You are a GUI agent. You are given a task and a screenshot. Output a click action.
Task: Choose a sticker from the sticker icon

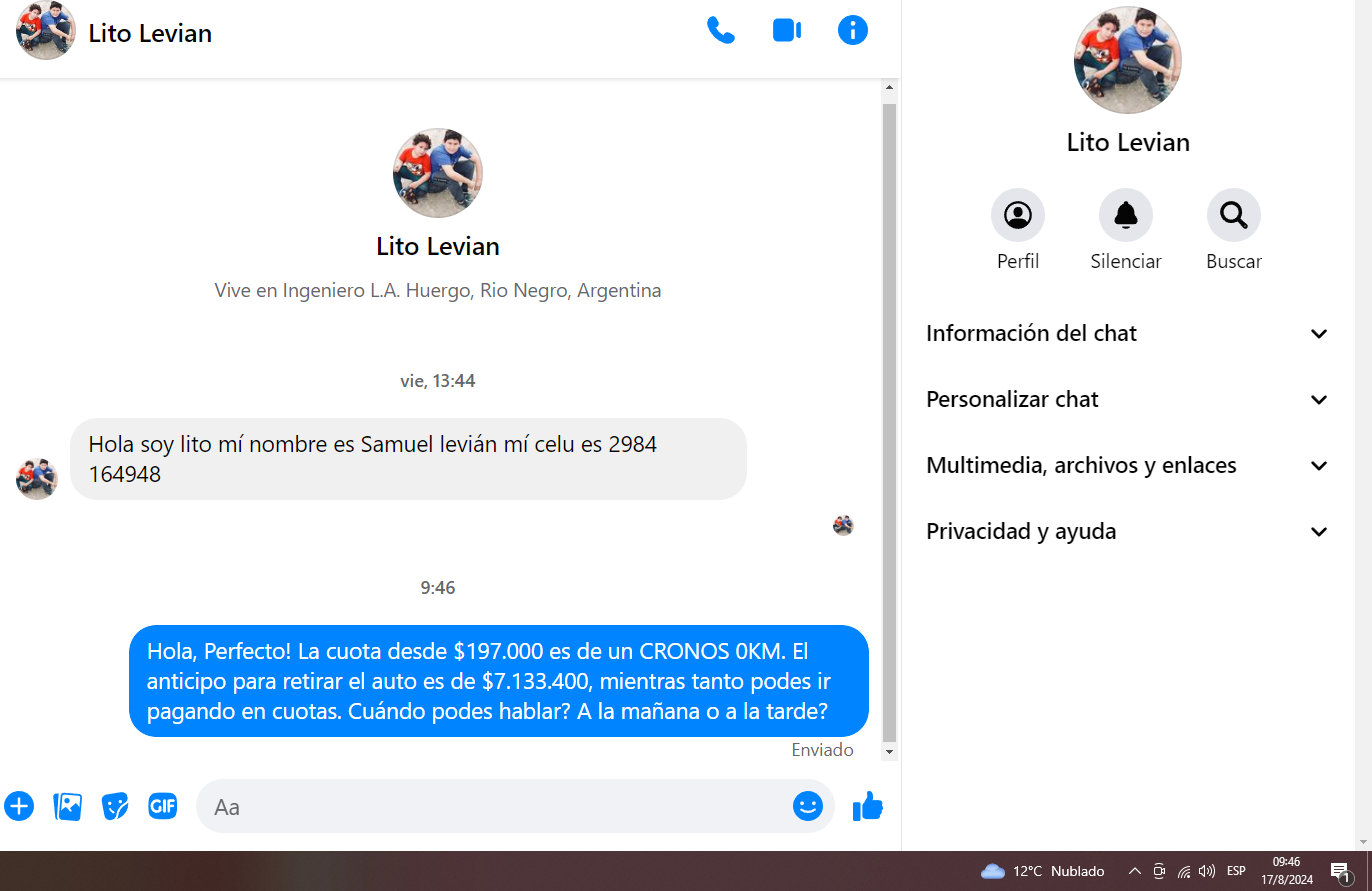click(115, 806)
